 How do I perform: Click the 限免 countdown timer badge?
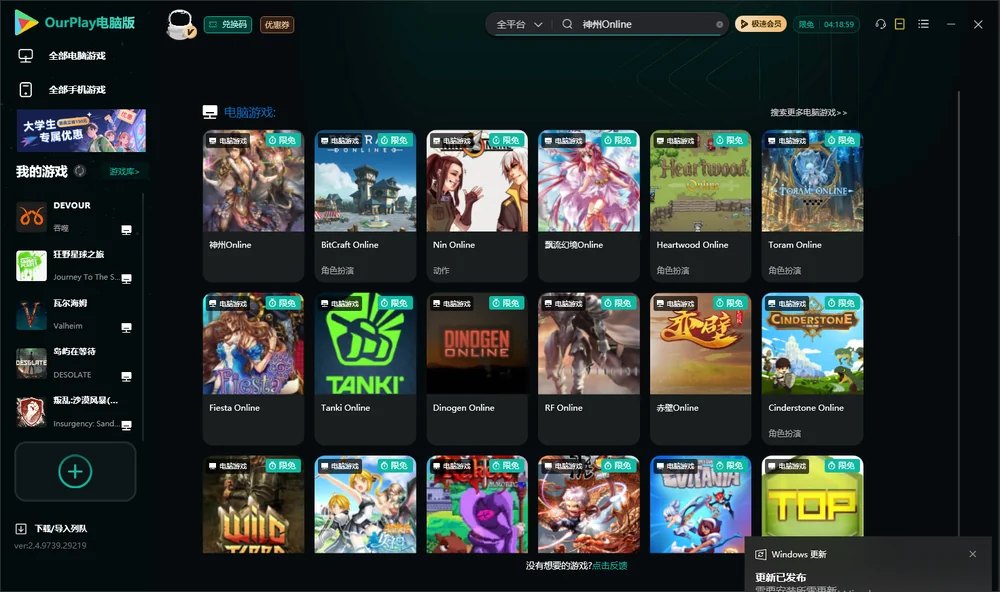[x=826, y=24]
